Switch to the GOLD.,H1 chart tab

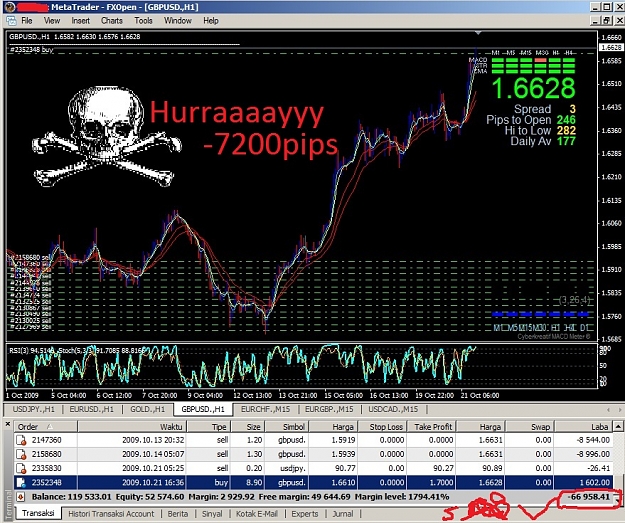(x=147, y=409)
